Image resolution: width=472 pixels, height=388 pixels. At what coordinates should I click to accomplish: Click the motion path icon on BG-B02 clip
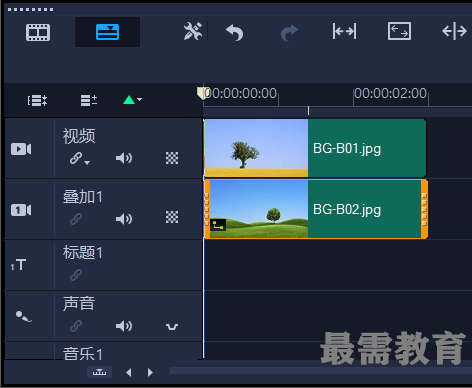tap(218, 225)
